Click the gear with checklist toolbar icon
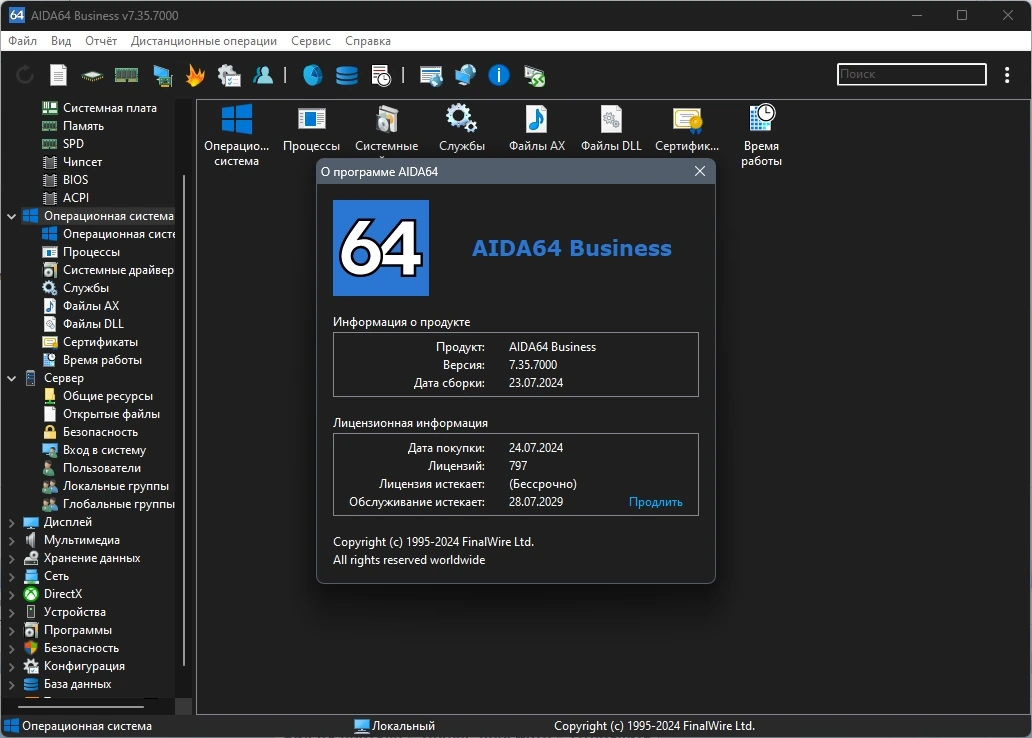The width and height of the screenshot is (1032, 738). 229,76
